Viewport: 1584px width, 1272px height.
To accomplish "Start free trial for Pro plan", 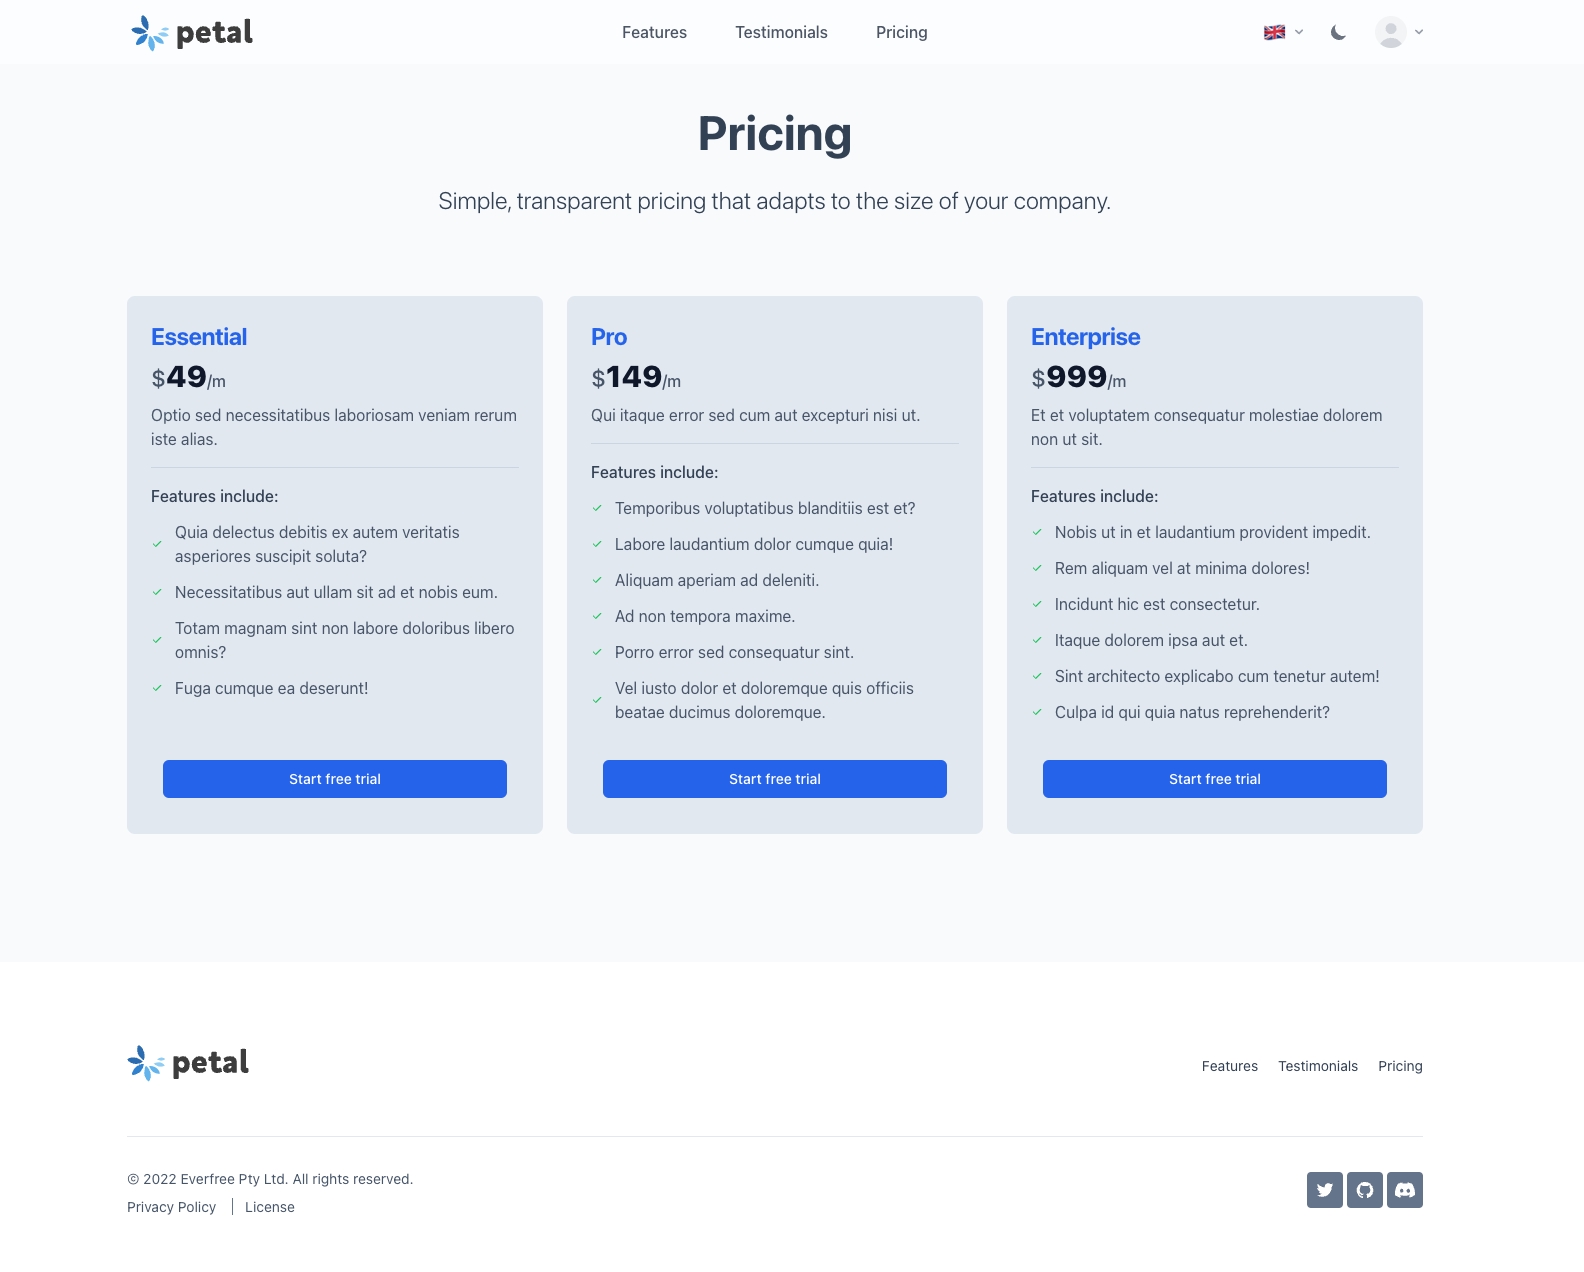I will [775, 779].
